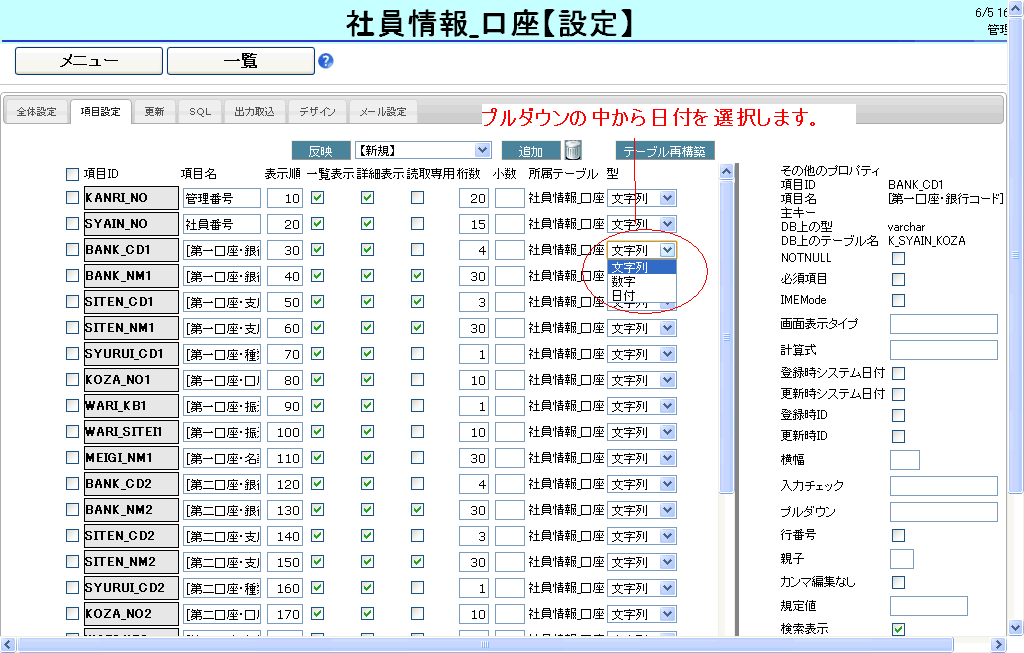Click the trash can delete icon
This screenshot has width=1024, height=653.
(573, 150)
